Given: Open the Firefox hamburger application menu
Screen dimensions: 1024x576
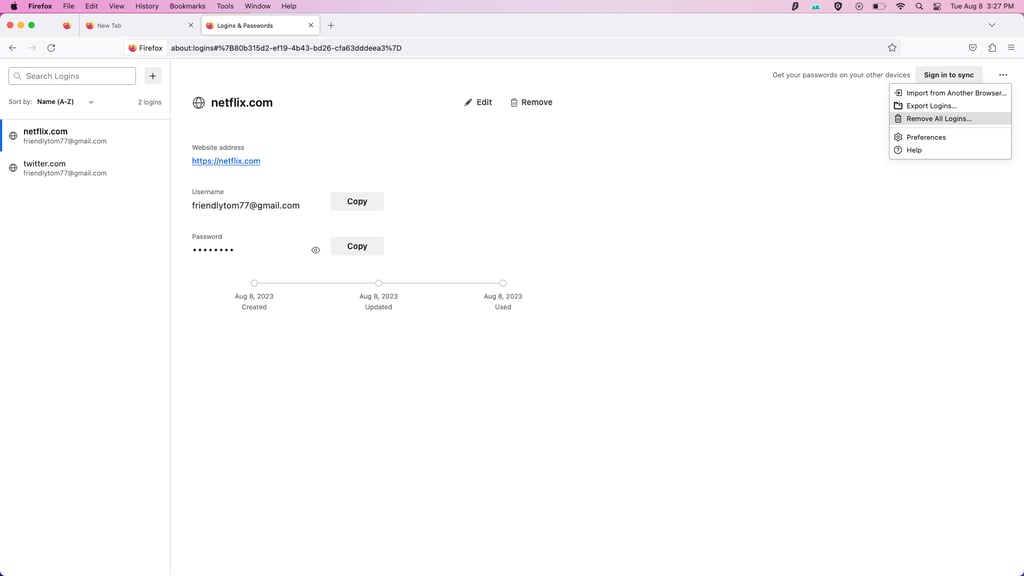Looking at the screenshot, I should (x=1011, y=48).
